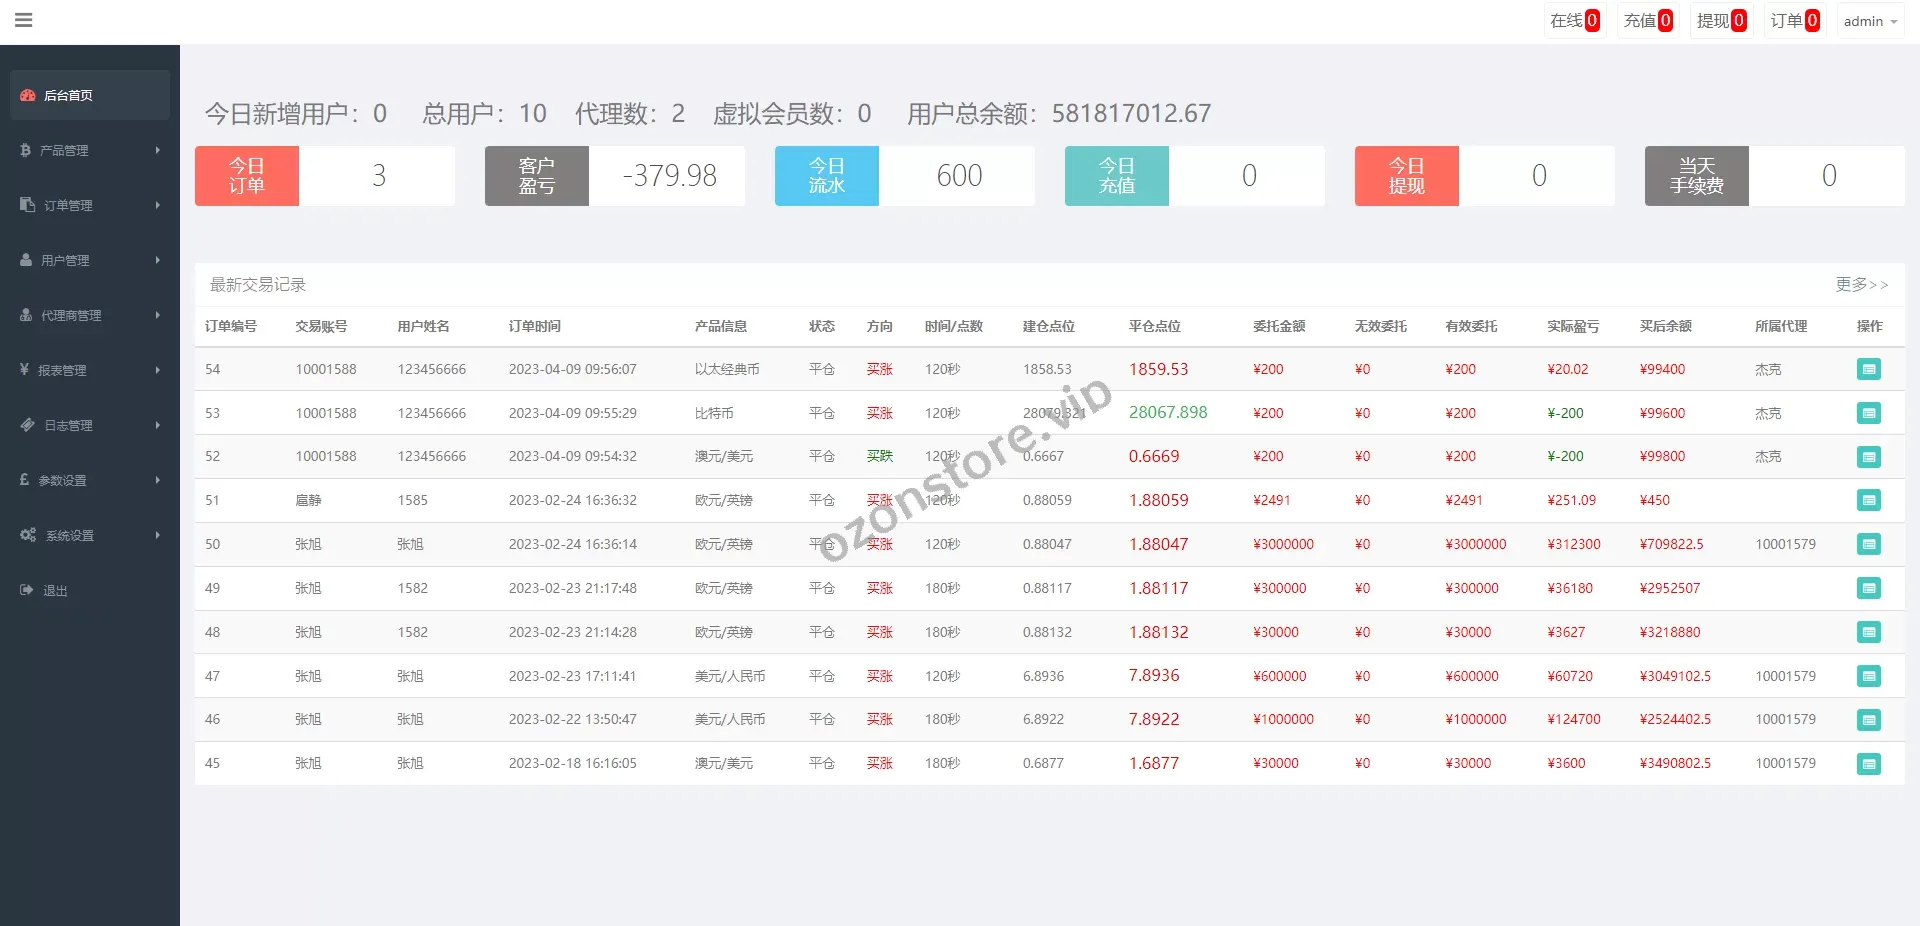Toggle the hamburger sidebar menu icon

point(24,20)
